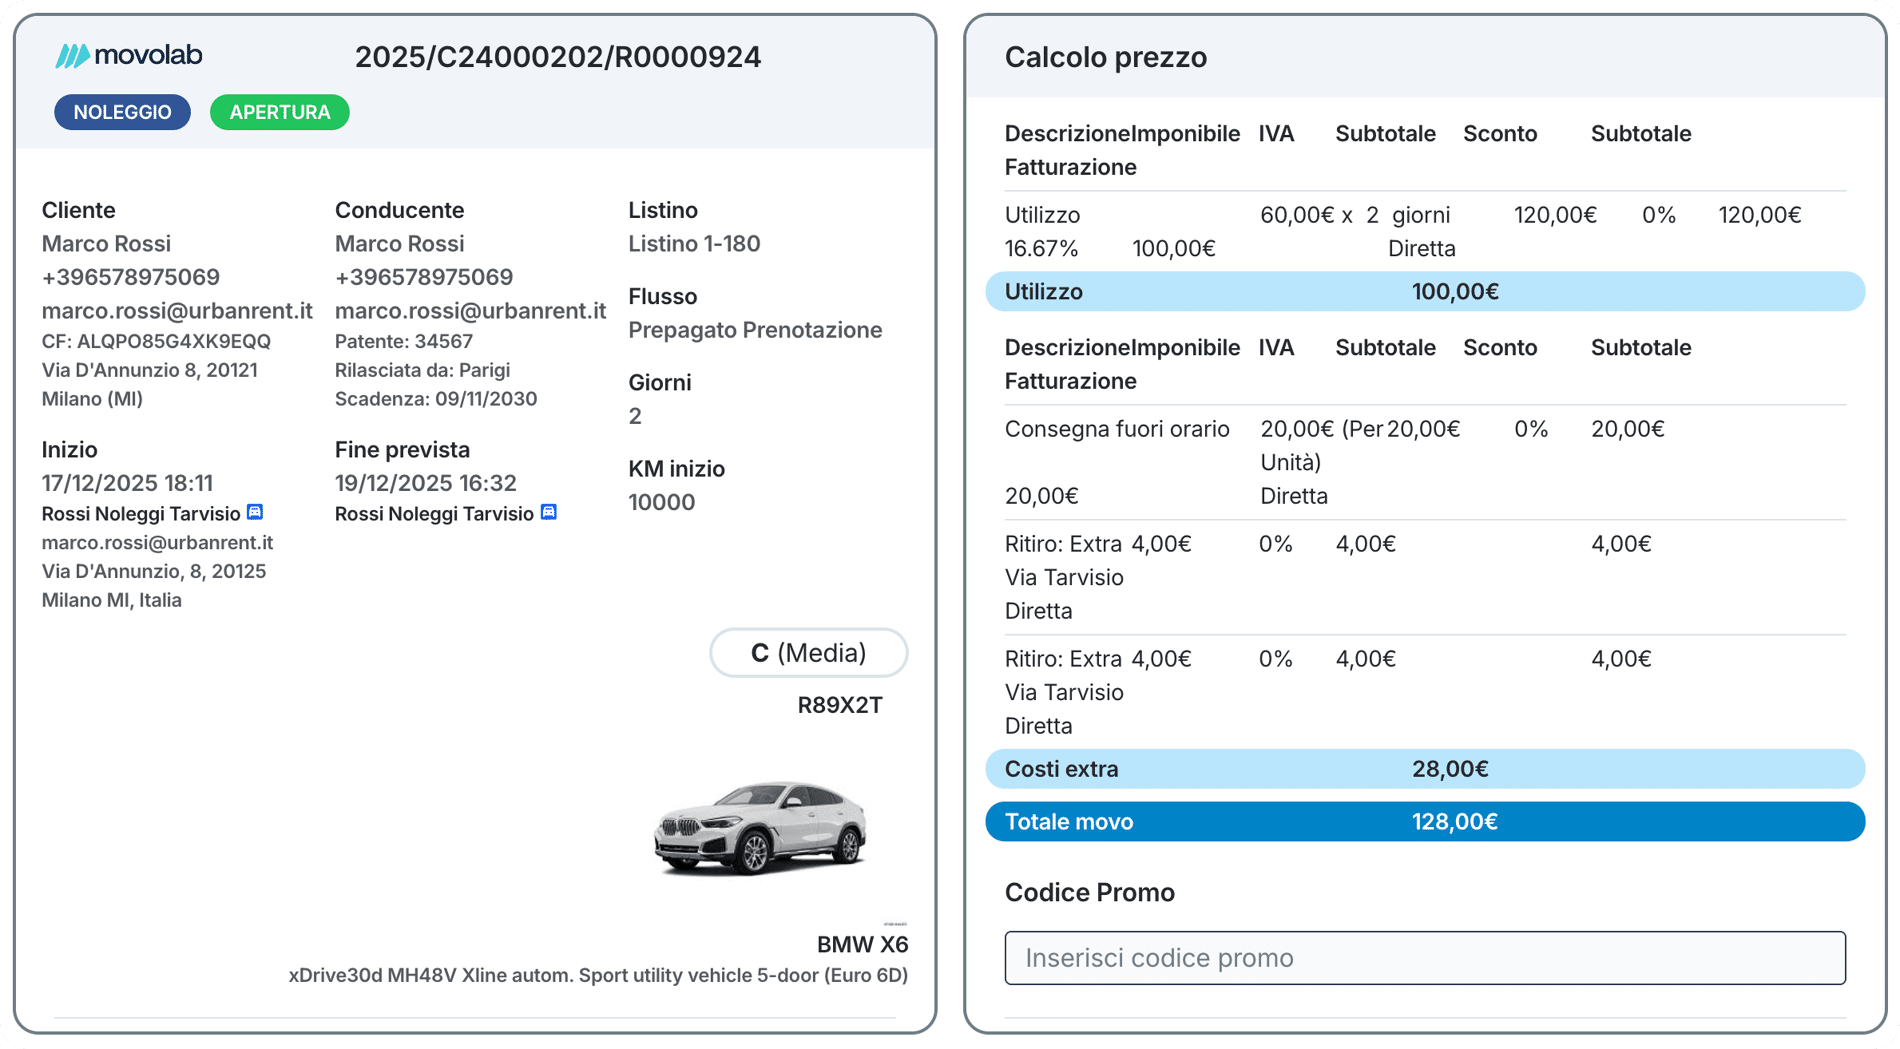
Task: Open the Rossi Noleggi Tarvisio return location
Action: pos(434,514)
